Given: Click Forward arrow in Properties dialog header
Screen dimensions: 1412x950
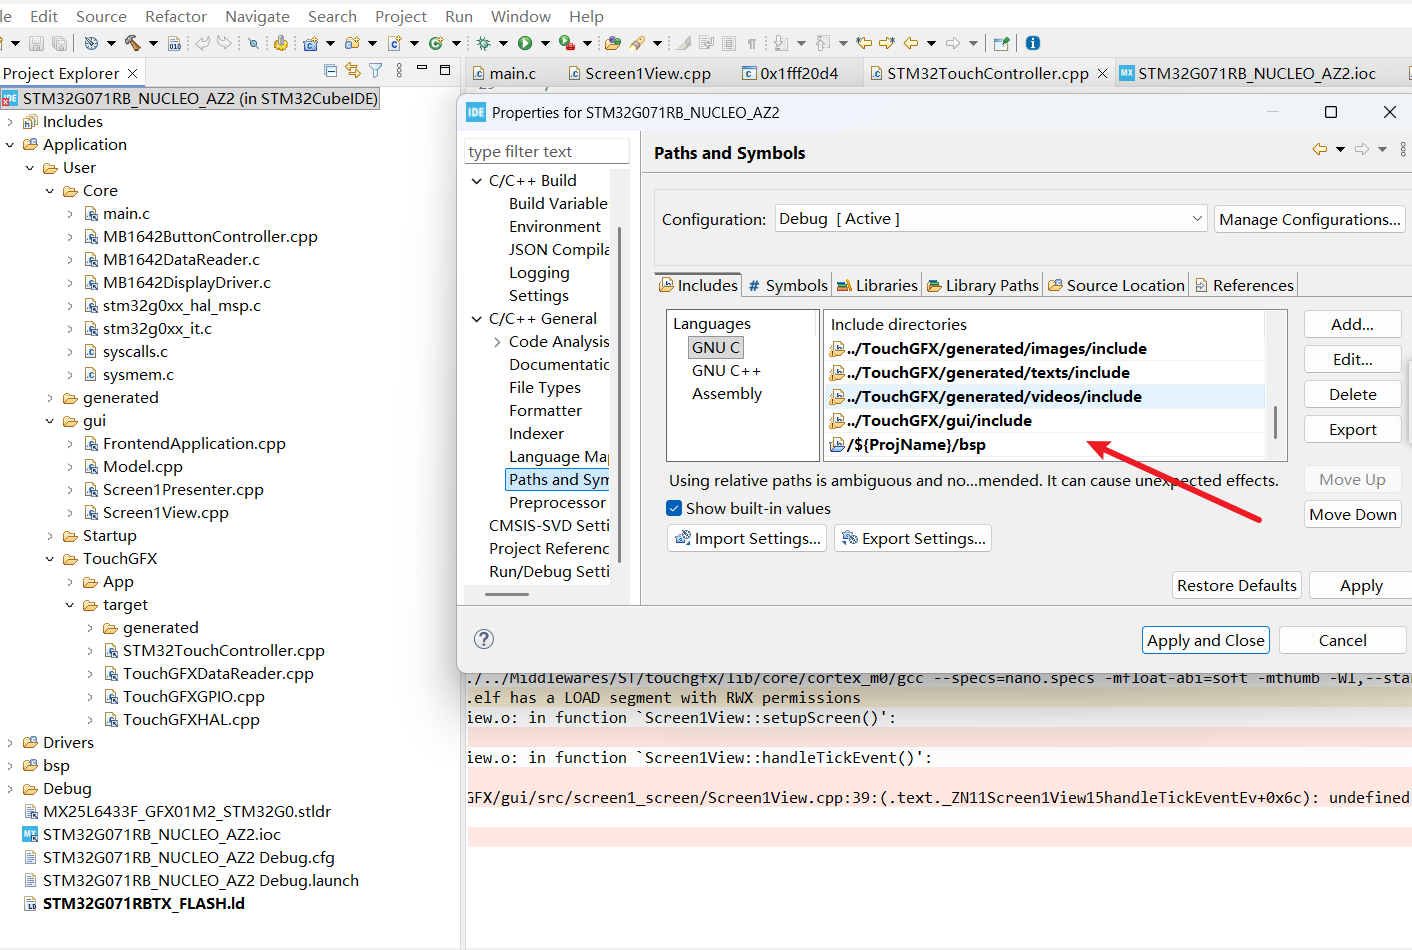Looking at the screenshot, I should 1362,149.
